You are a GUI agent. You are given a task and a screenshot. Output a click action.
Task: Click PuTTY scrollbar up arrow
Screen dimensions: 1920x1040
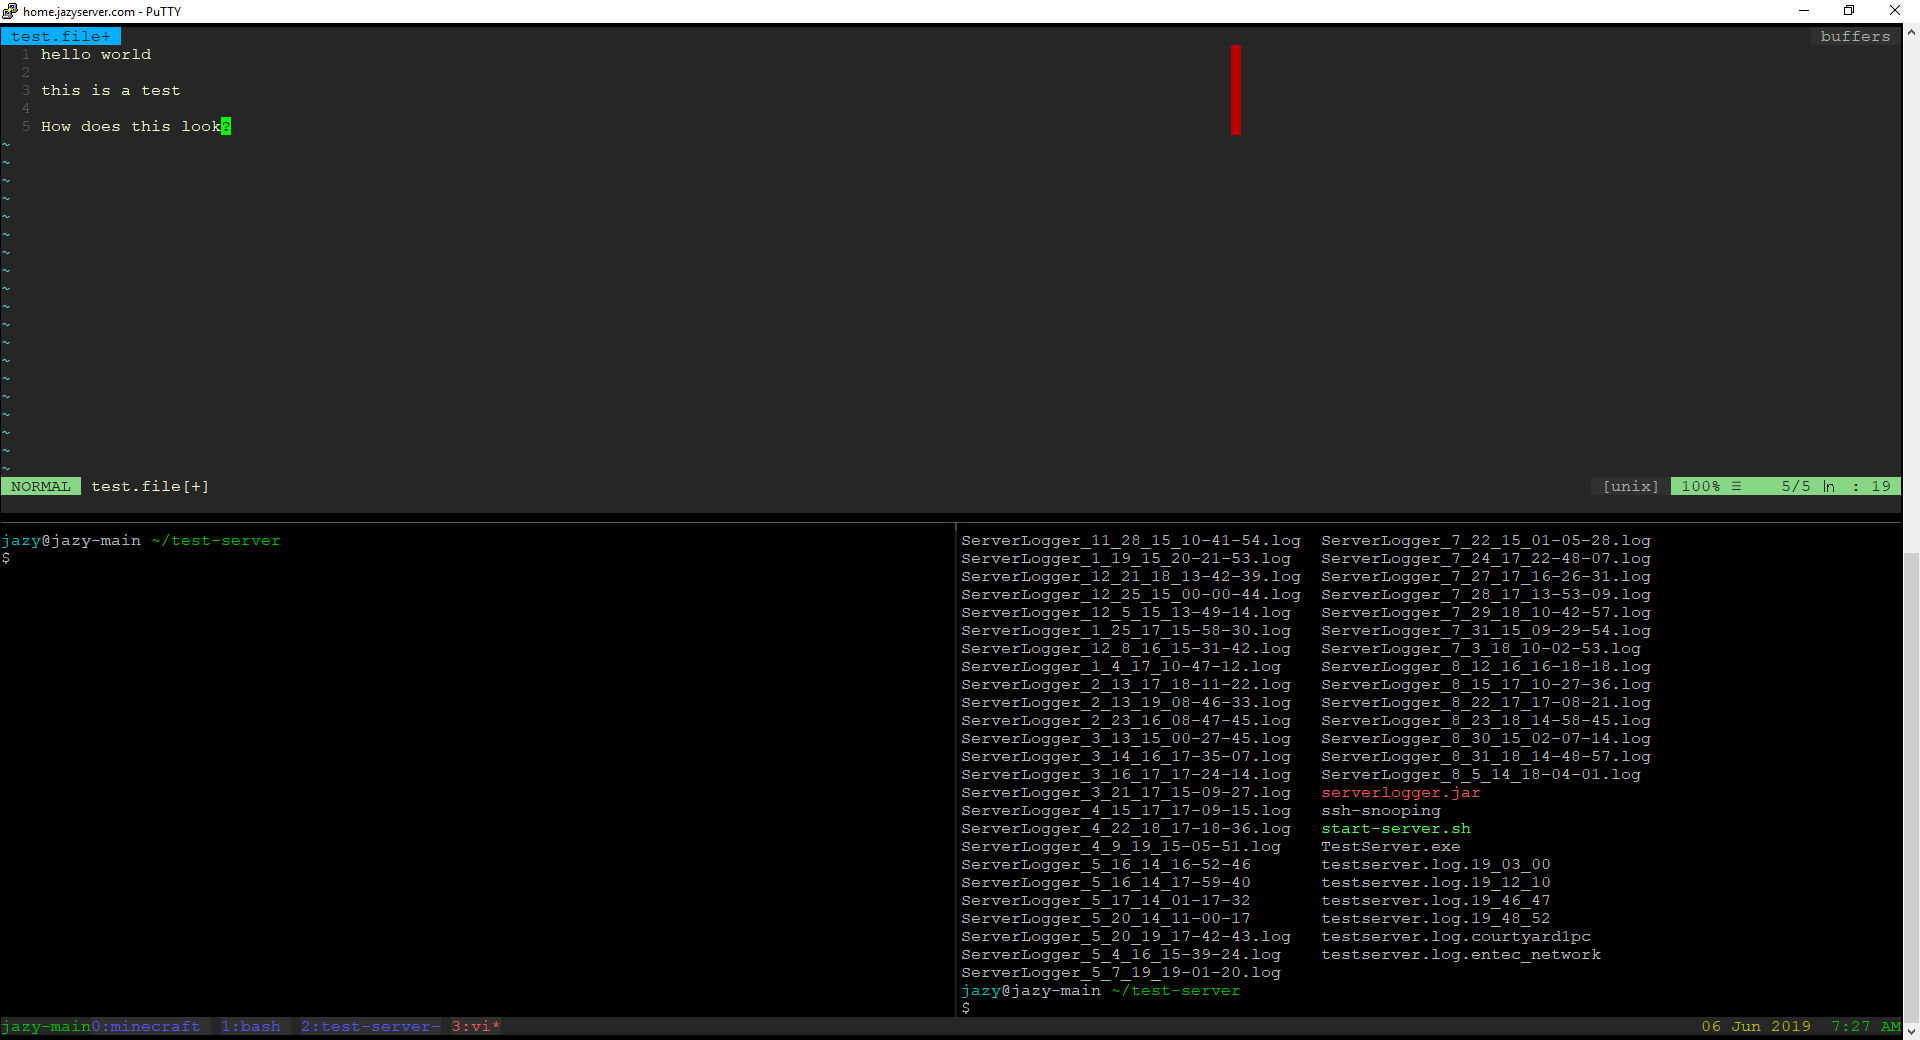click(x=1911, y=32)
